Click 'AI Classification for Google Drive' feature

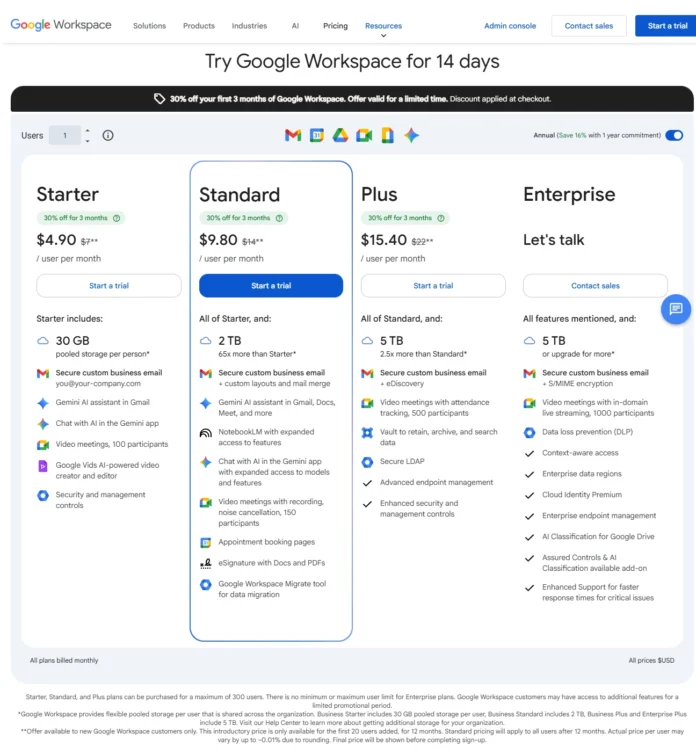[x=598, y=537]
